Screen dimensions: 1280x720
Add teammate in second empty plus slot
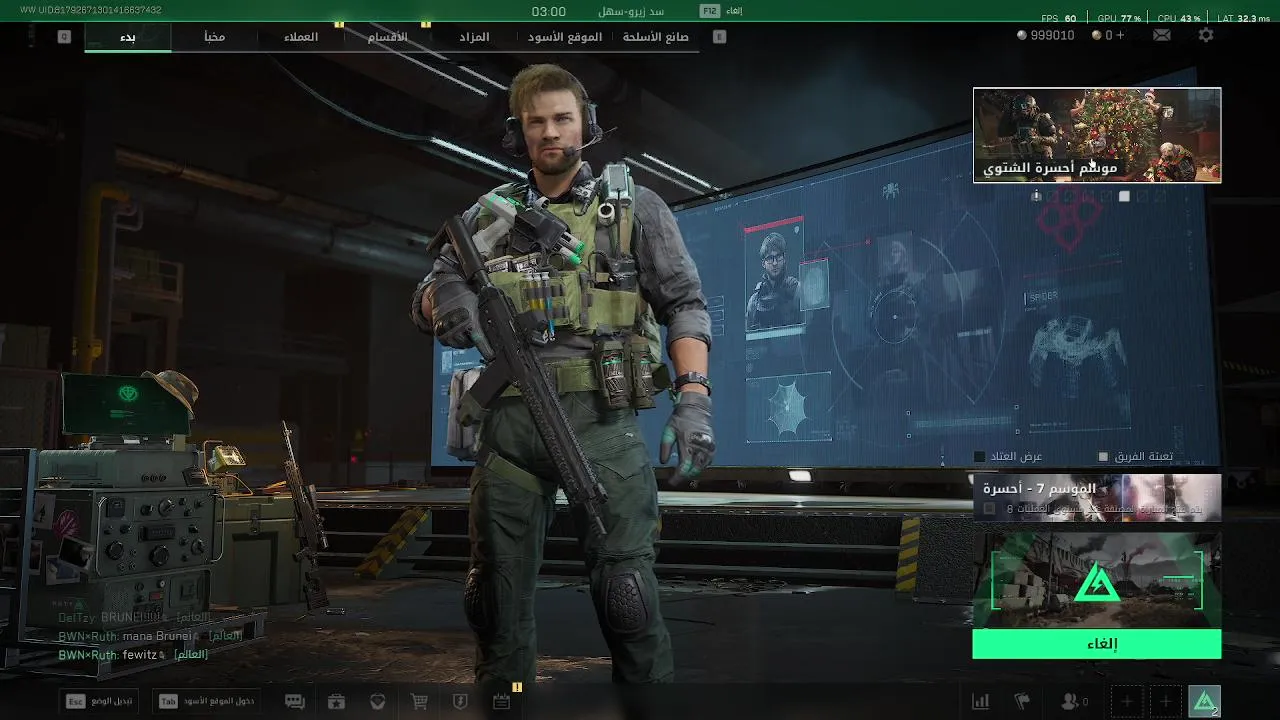click(1165, 702)
